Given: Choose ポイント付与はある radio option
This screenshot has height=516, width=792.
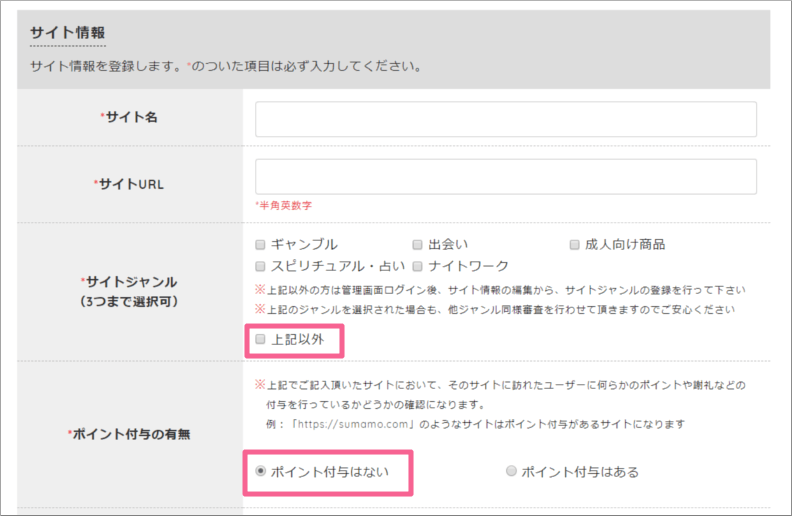Looking at the screenshot, I should (x=511, y=471).
